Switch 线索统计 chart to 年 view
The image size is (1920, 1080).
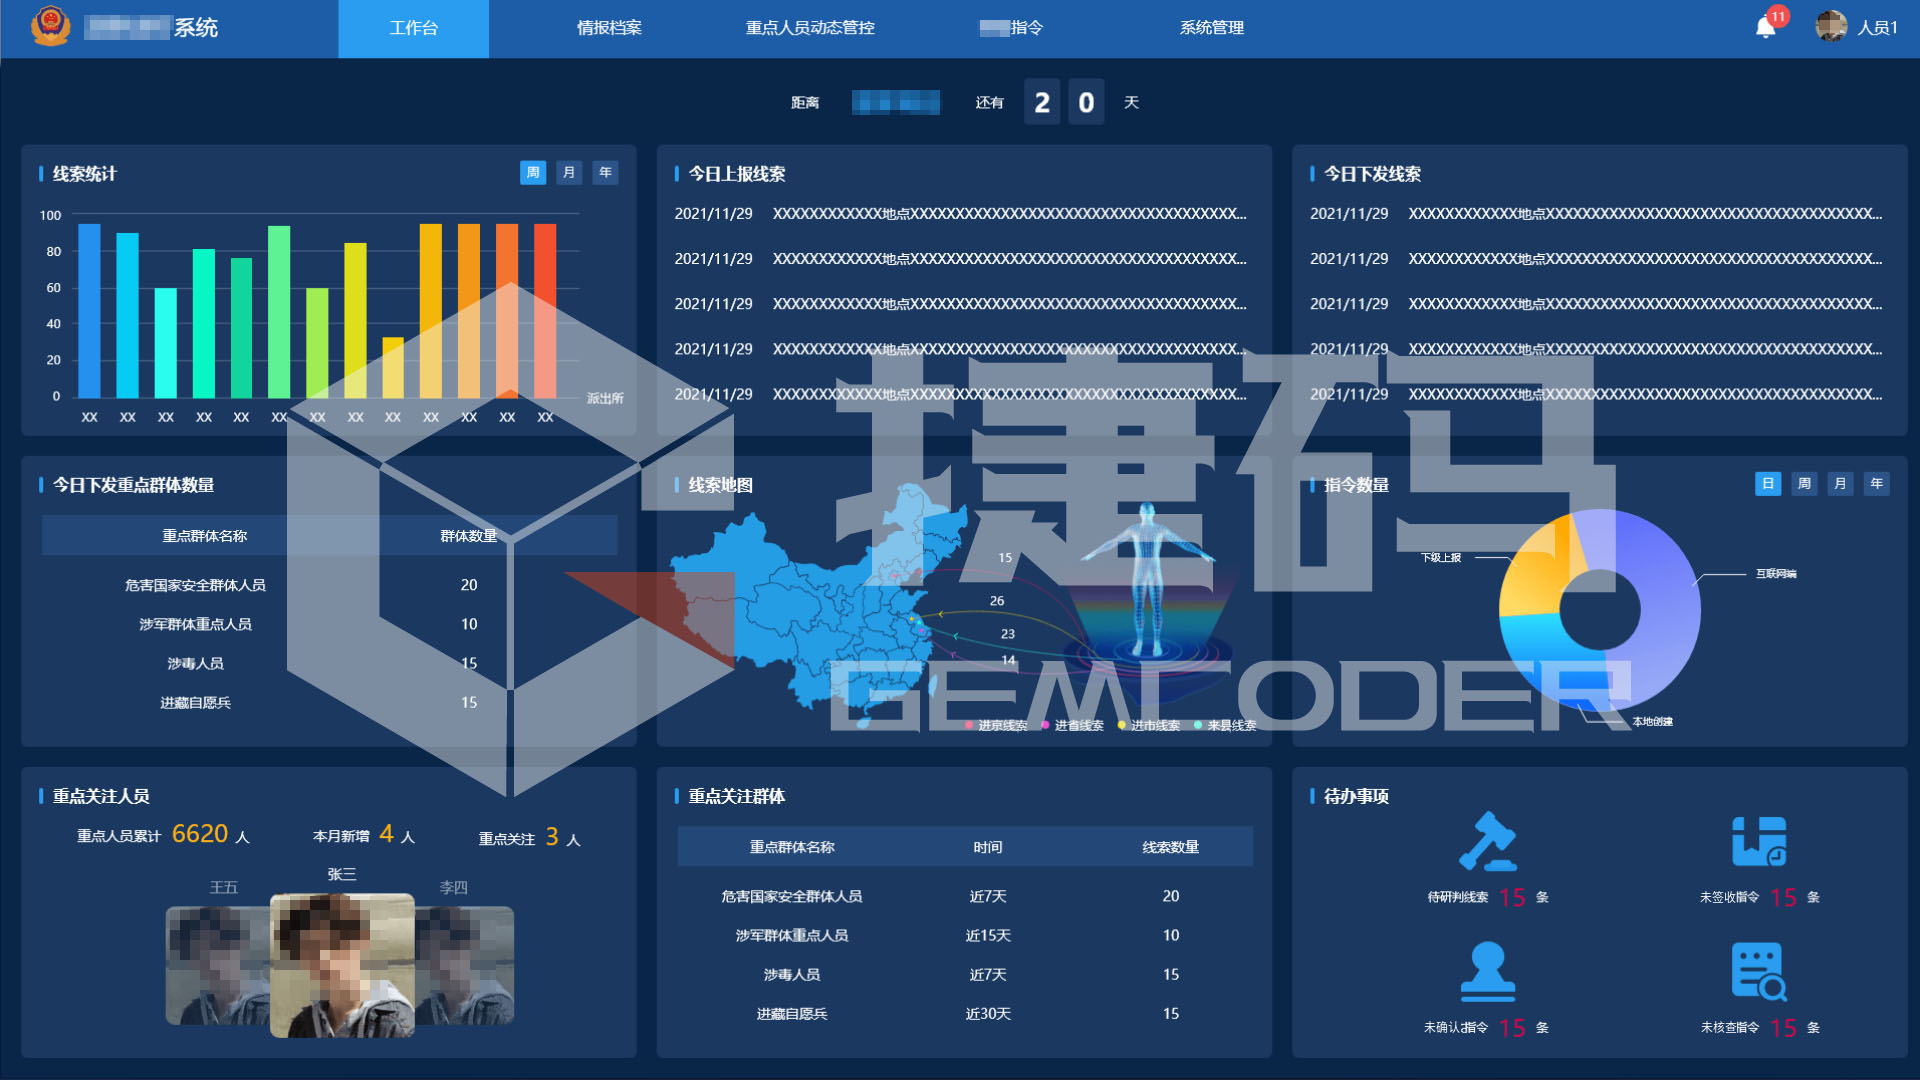click(x=605, y=173)
